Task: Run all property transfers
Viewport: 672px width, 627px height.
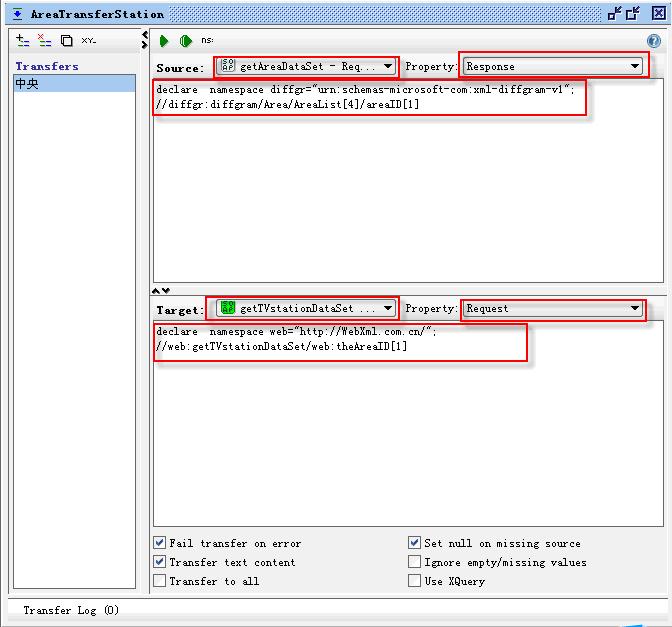Action: (x=185, y=41)
